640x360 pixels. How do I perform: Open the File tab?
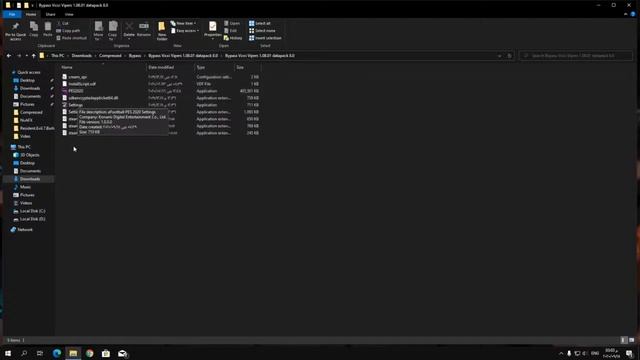(x=12, y=14)
